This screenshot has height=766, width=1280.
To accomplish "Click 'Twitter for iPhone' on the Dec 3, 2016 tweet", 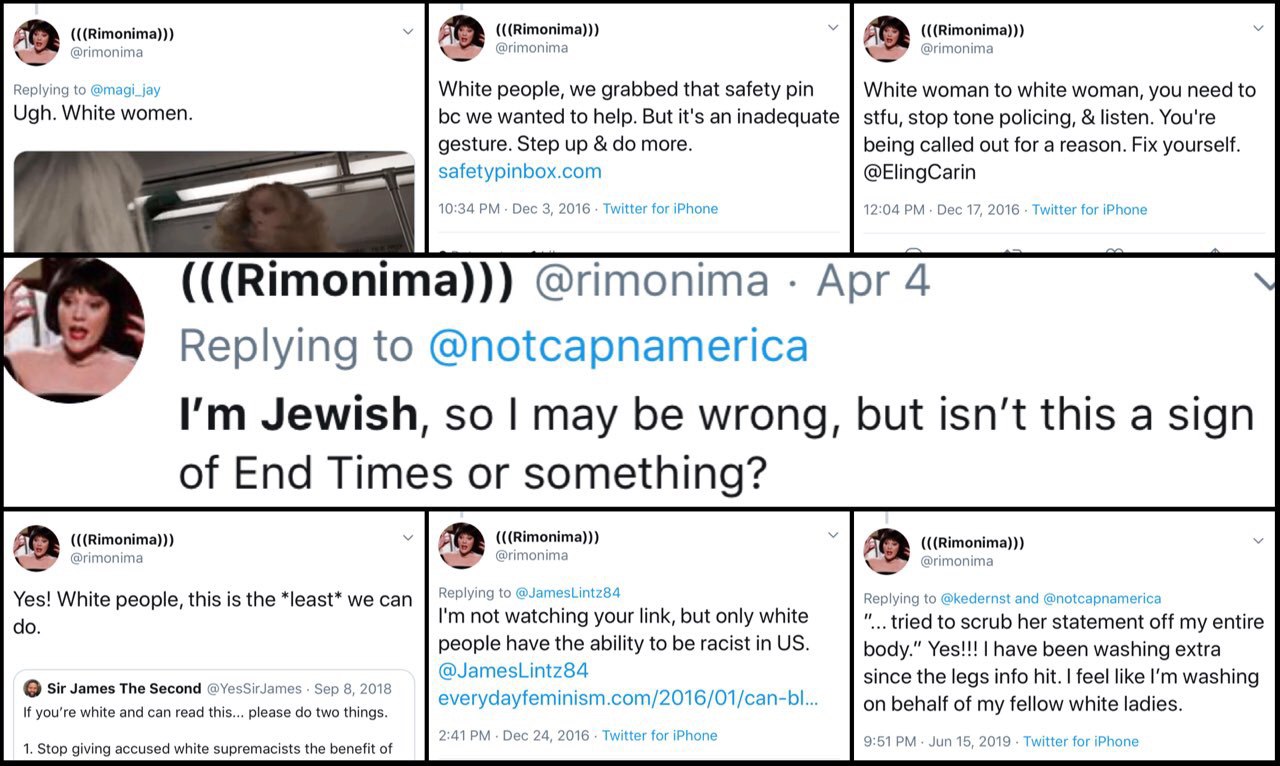I will (660, 209).
